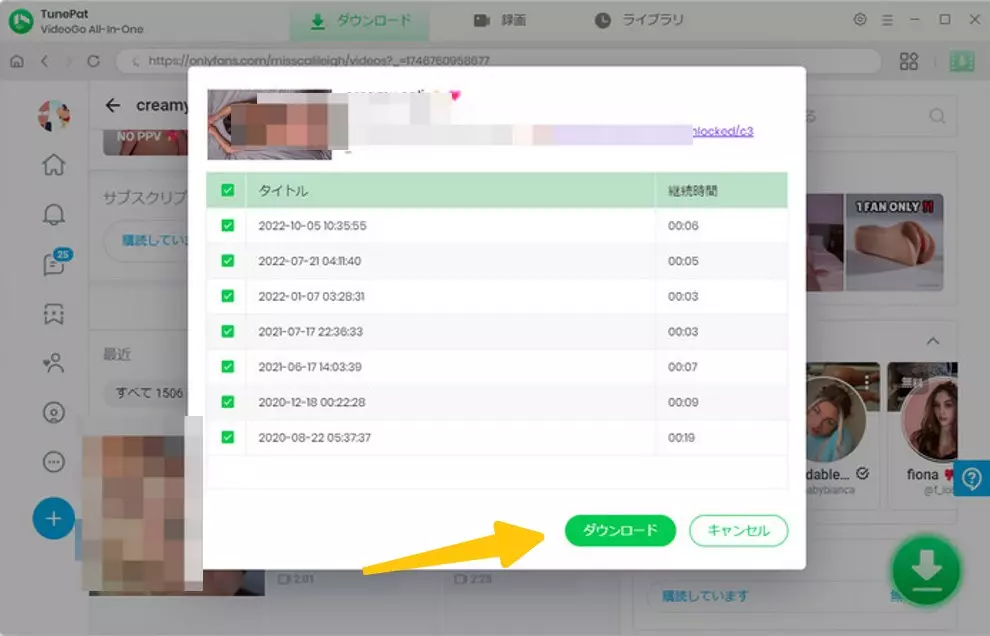990x636 pixels.
Task: Switch to the ダウンロード tab
Action: click(x=360, y=21)
